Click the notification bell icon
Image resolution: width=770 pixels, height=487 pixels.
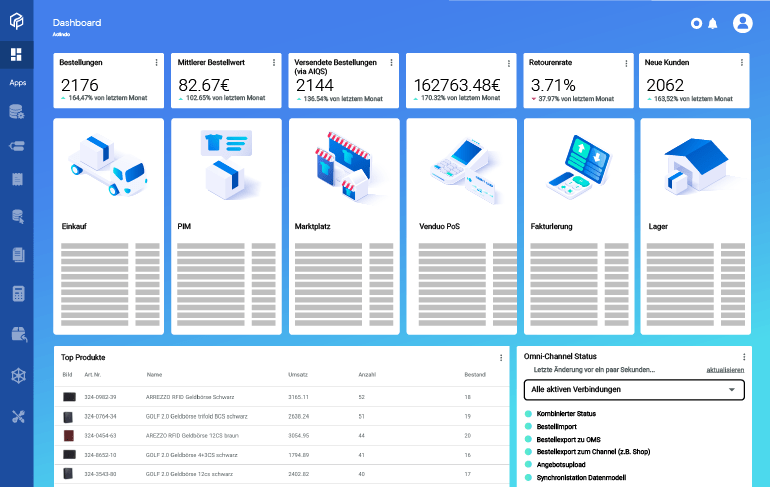click(713, 23)
